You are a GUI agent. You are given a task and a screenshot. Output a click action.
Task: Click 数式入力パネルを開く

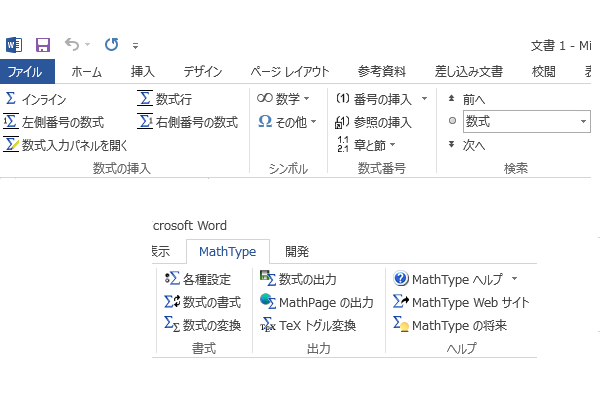coord(65,145)
